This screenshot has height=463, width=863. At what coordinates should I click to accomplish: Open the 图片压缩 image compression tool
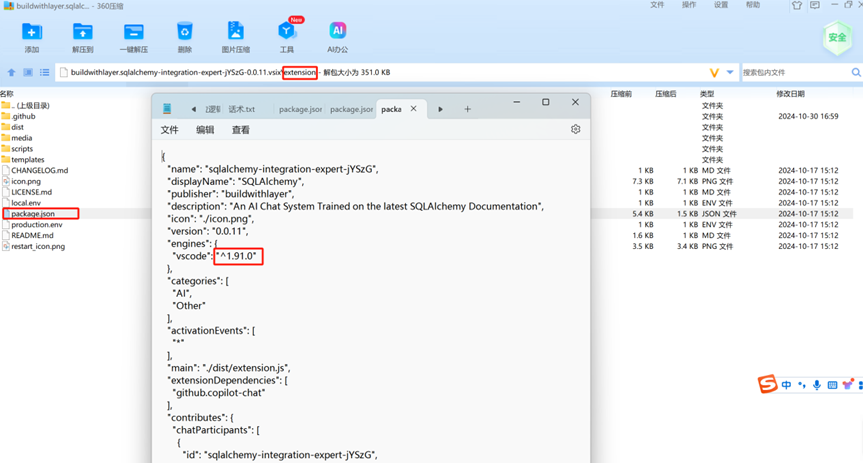tap(236, 35)
